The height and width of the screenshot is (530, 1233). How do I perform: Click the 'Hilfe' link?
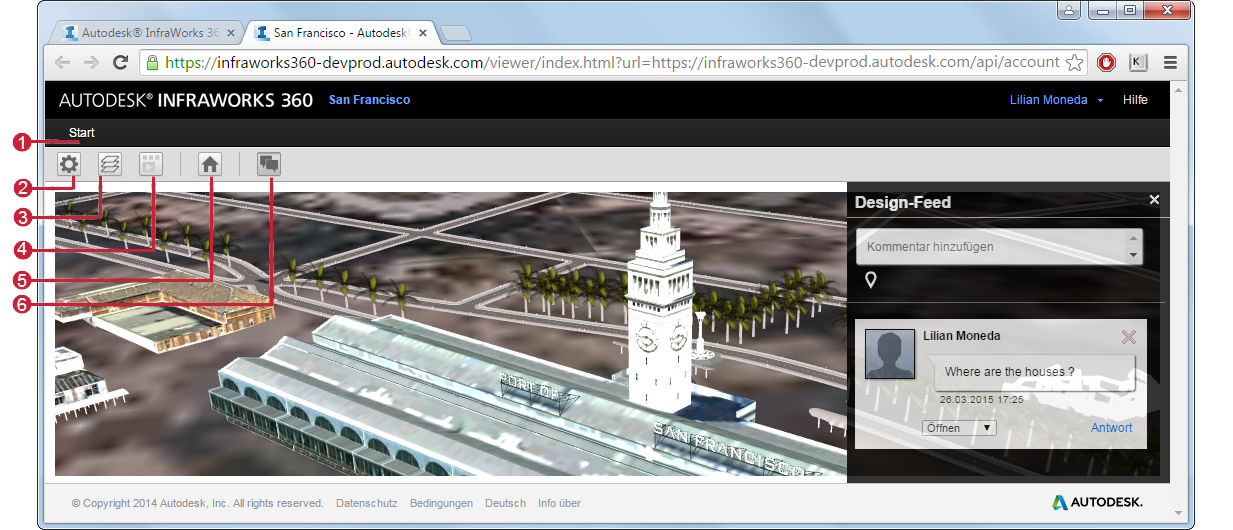pyautogui.click(x=1135, y=100)
